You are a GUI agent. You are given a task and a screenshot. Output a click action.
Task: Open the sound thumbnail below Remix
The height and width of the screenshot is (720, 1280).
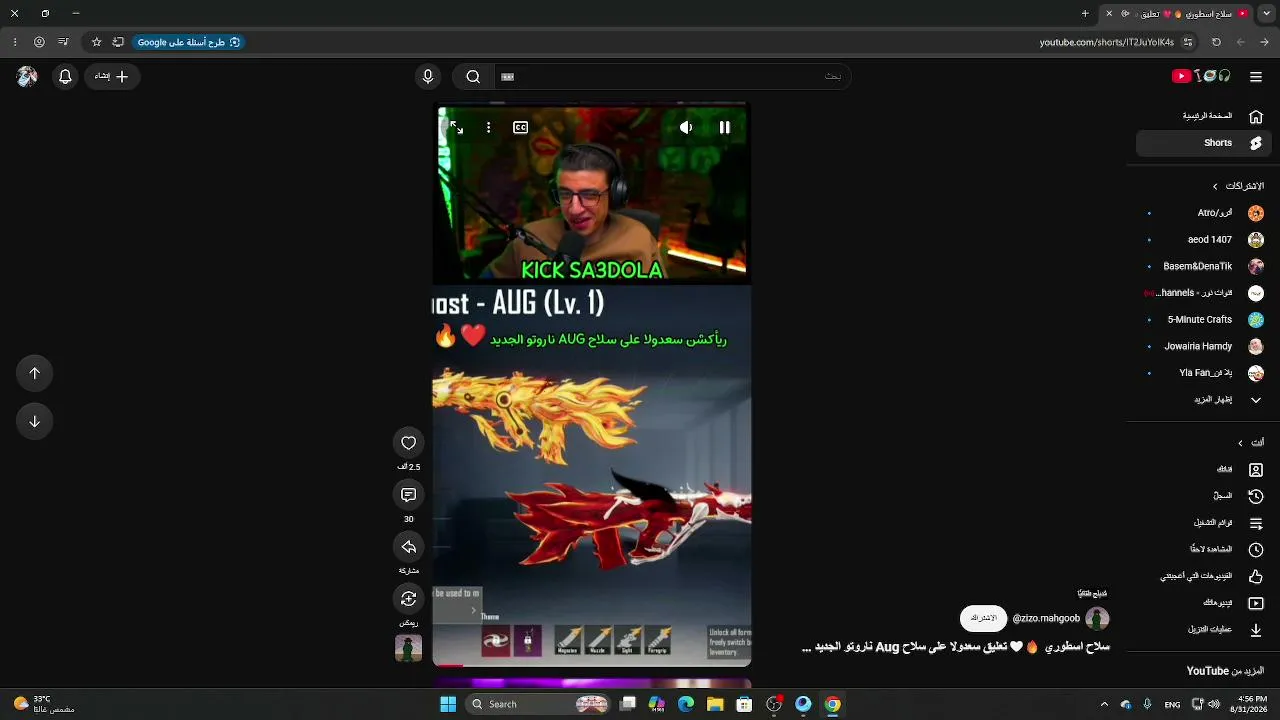click(409, 648)
